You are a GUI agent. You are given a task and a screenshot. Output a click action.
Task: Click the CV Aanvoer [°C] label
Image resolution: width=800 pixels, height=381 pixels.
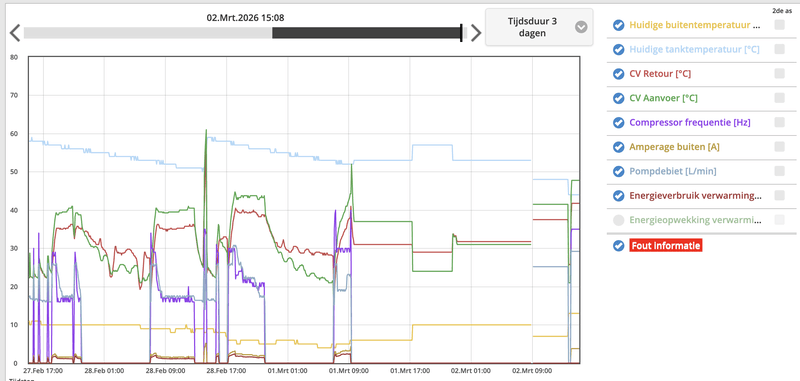663,98
